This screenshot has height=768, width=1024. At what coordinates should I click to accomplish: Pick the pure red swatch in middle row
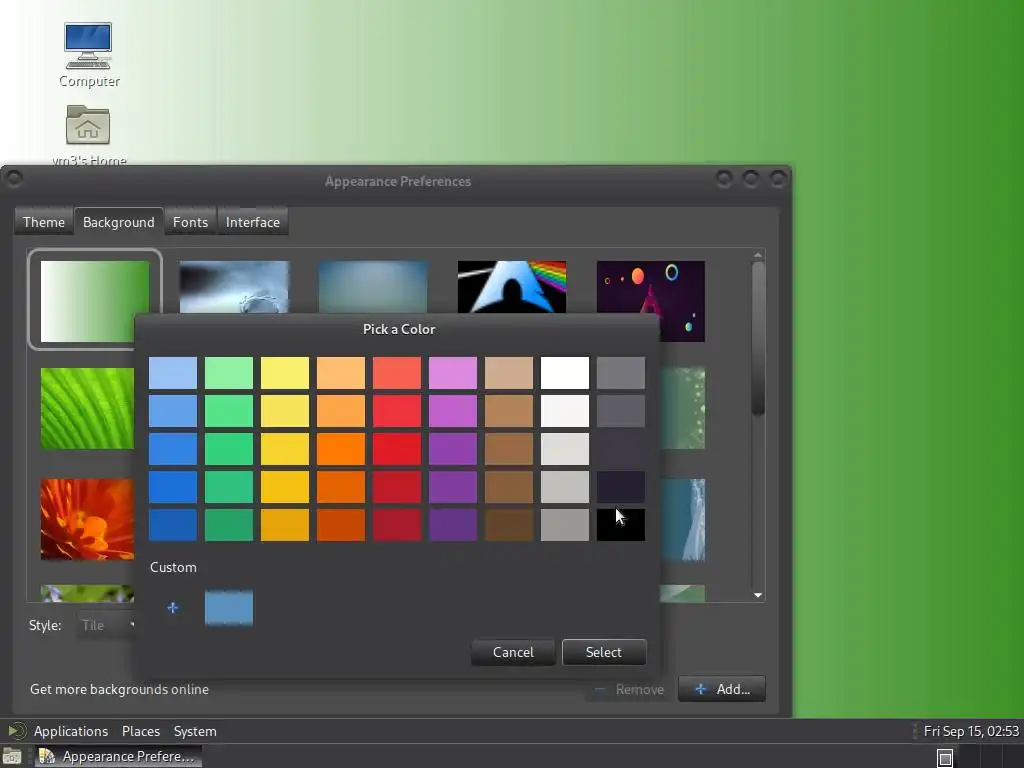point(397,449)
